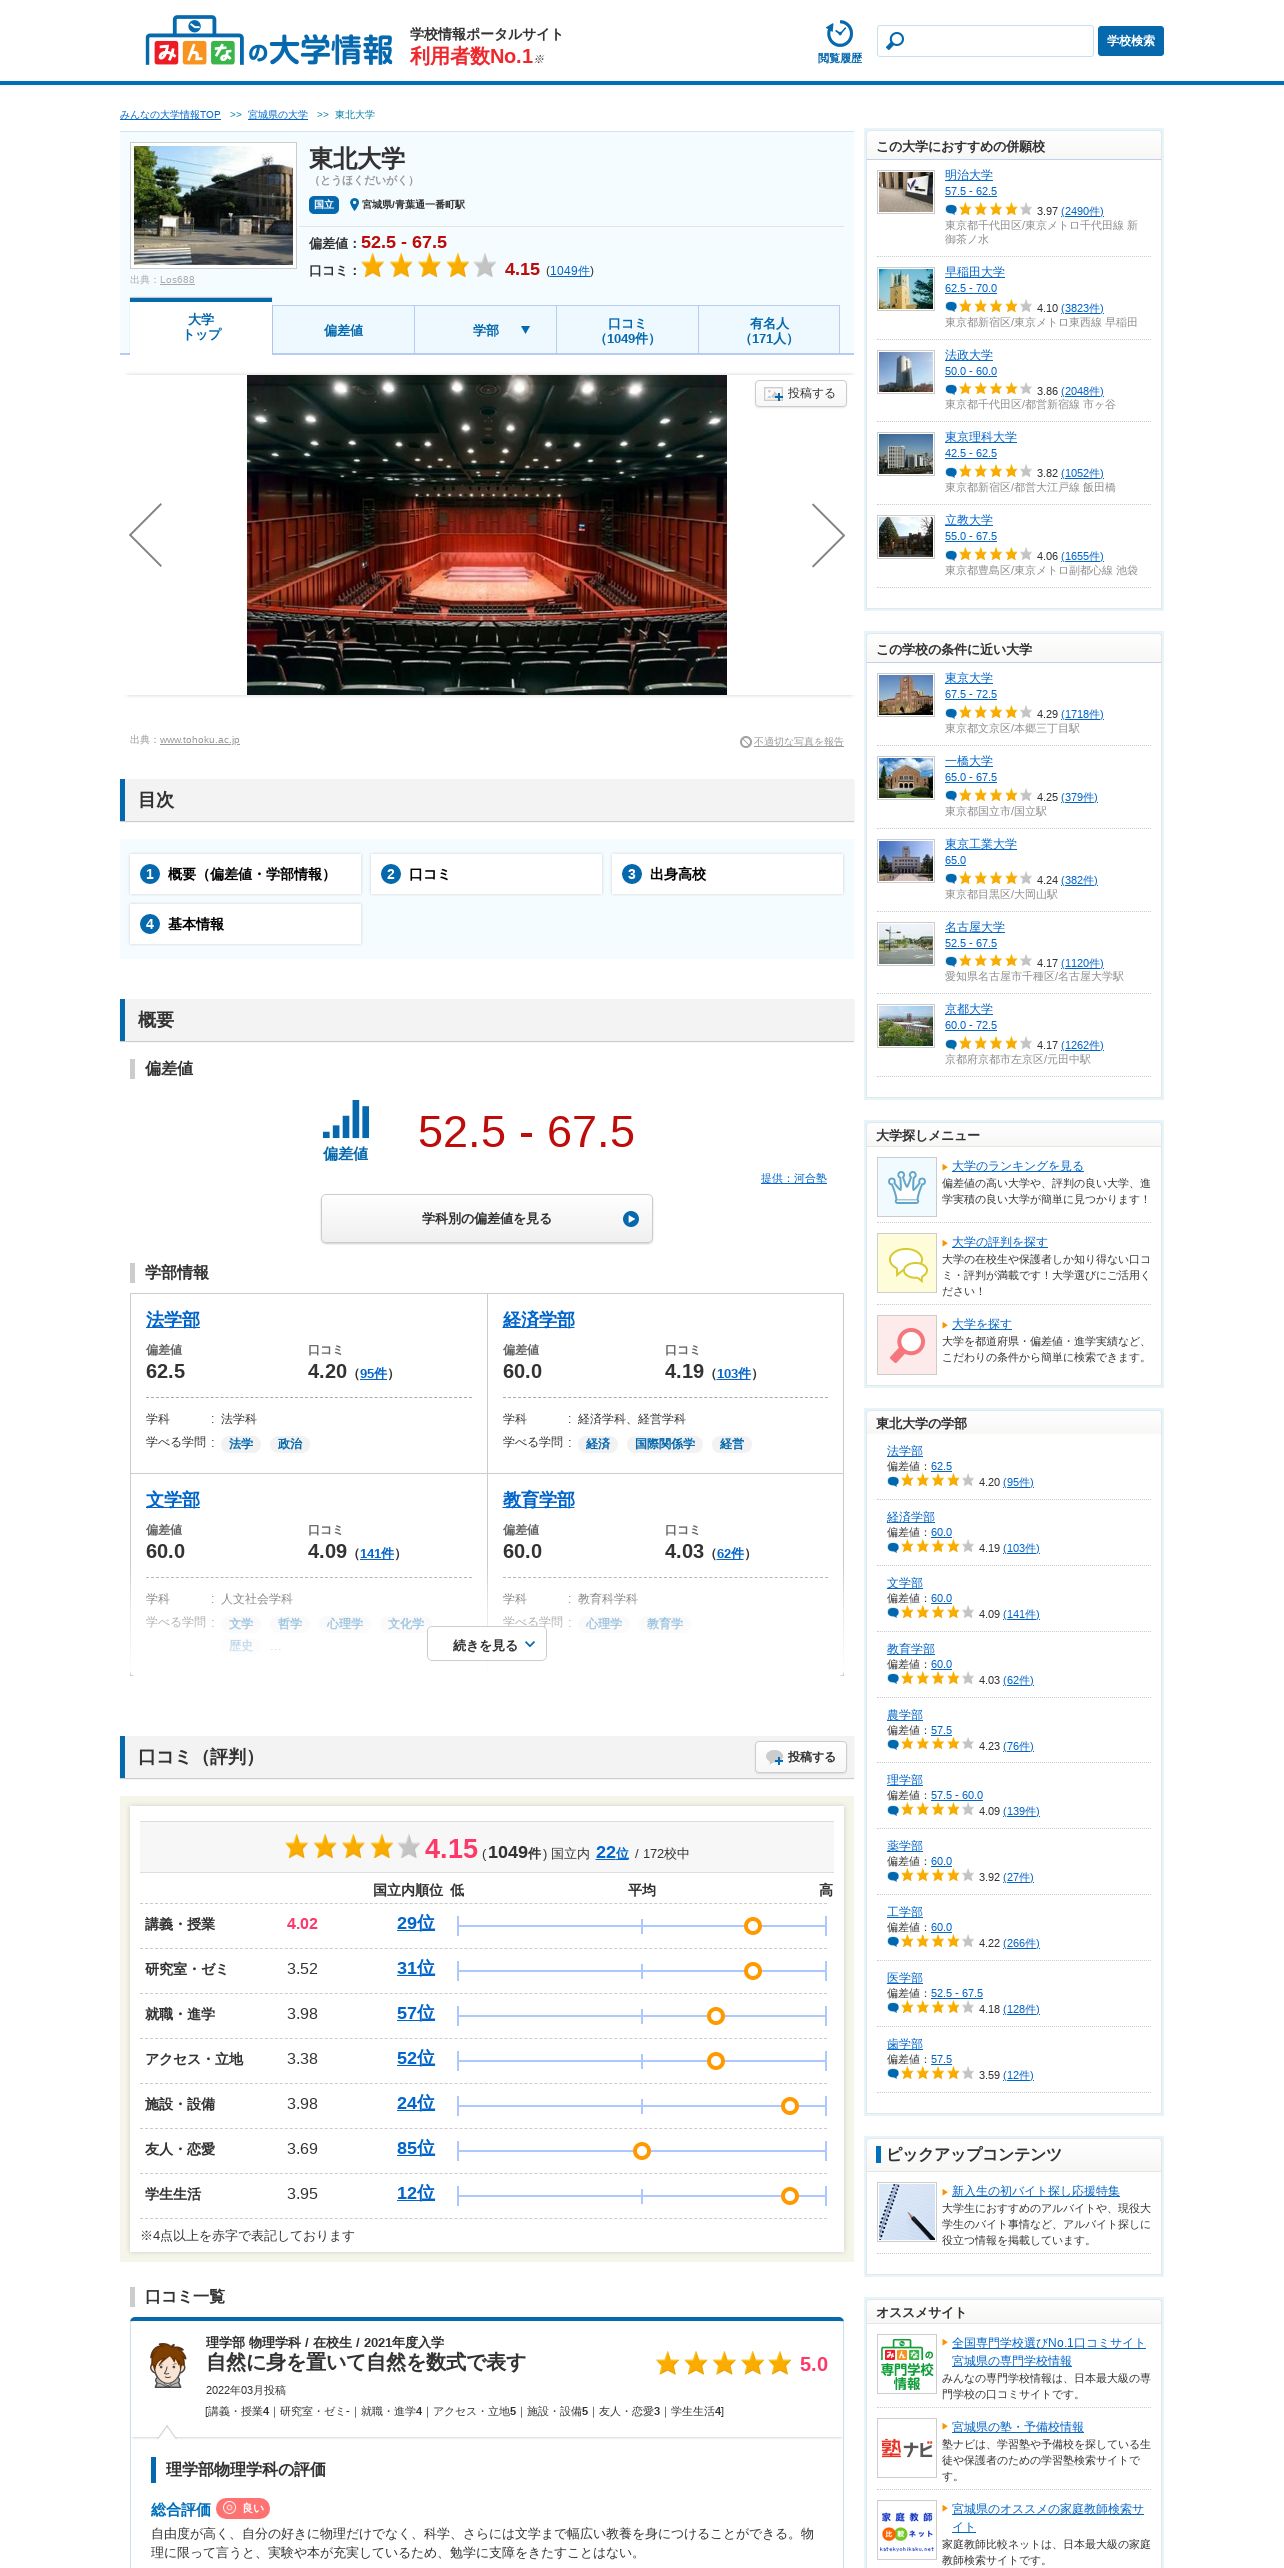Click the magnifier icon for 大学を探す
This screenshot has height=2568, width=1284.
(x=906, y=1345)
